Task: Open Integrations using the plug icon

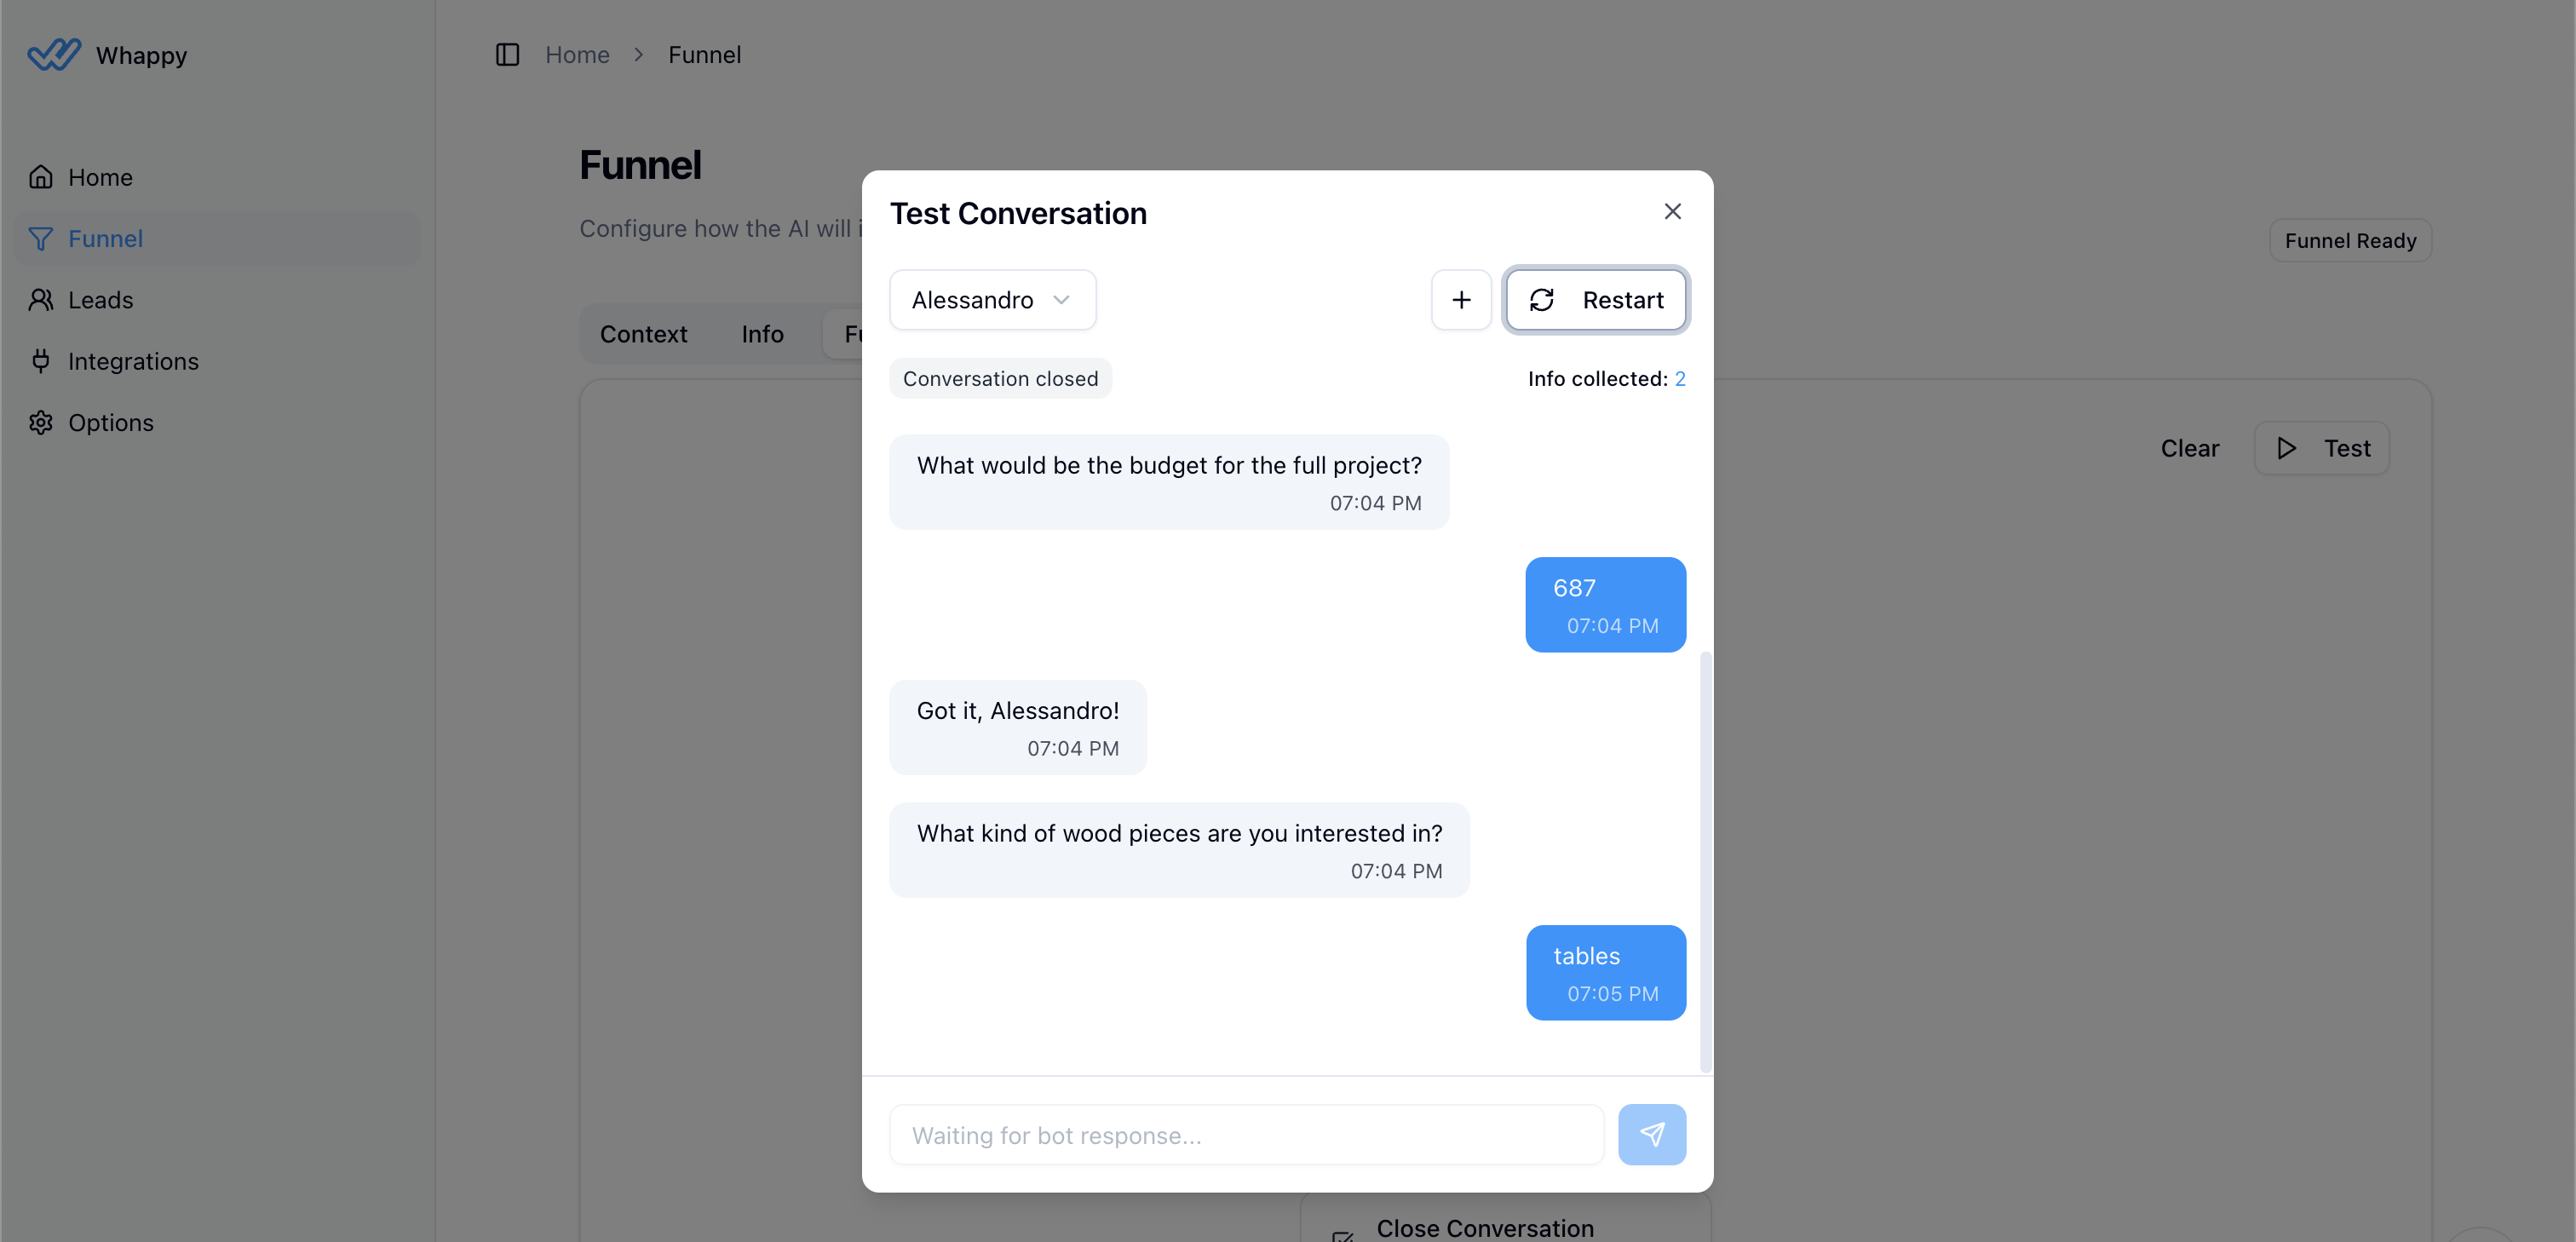Action: coord(40,360)
